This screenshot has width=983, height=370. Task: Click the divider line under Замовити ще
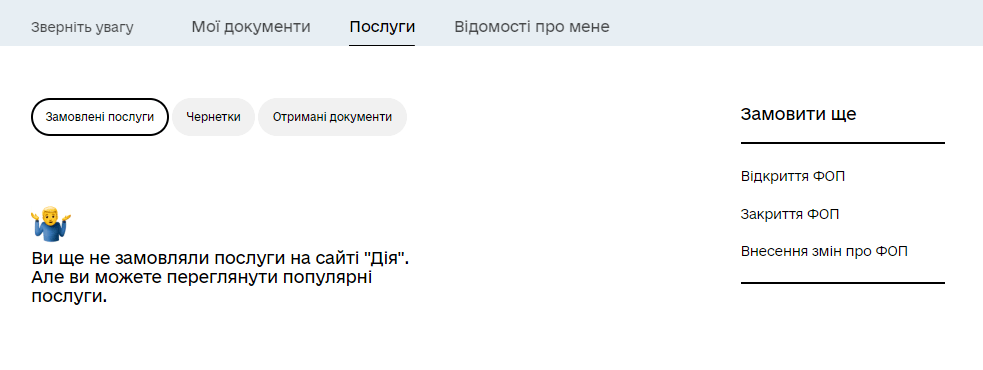tap(843, 143)
